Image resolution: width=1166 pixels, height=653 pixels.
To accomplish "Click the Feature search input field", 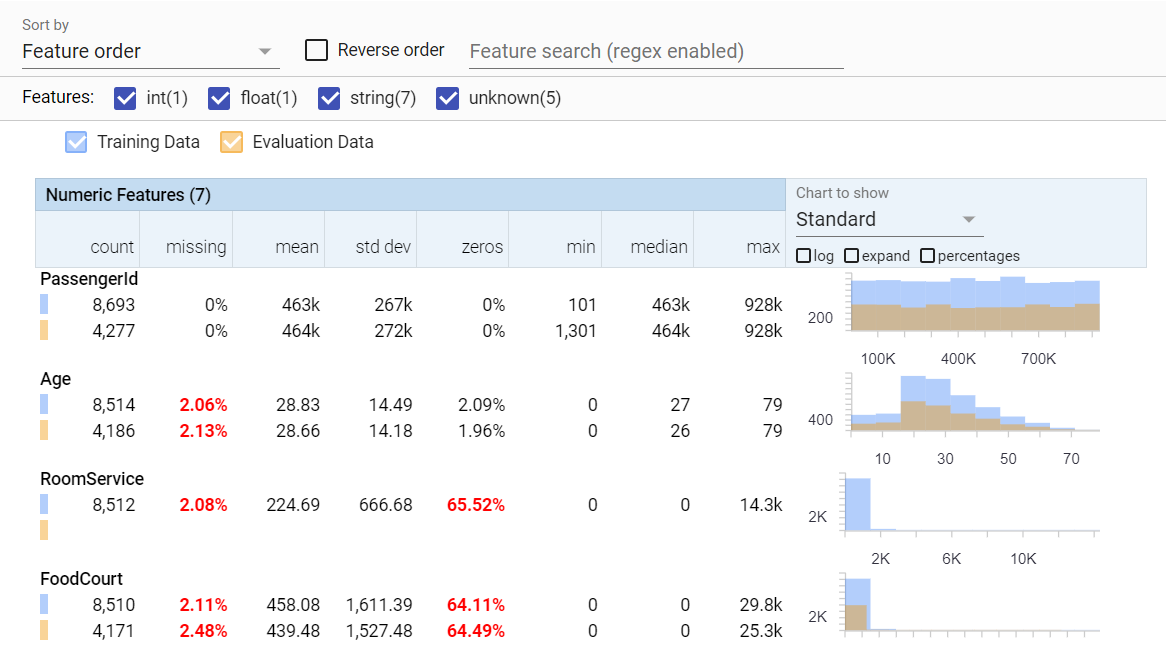I will (656, 51).
